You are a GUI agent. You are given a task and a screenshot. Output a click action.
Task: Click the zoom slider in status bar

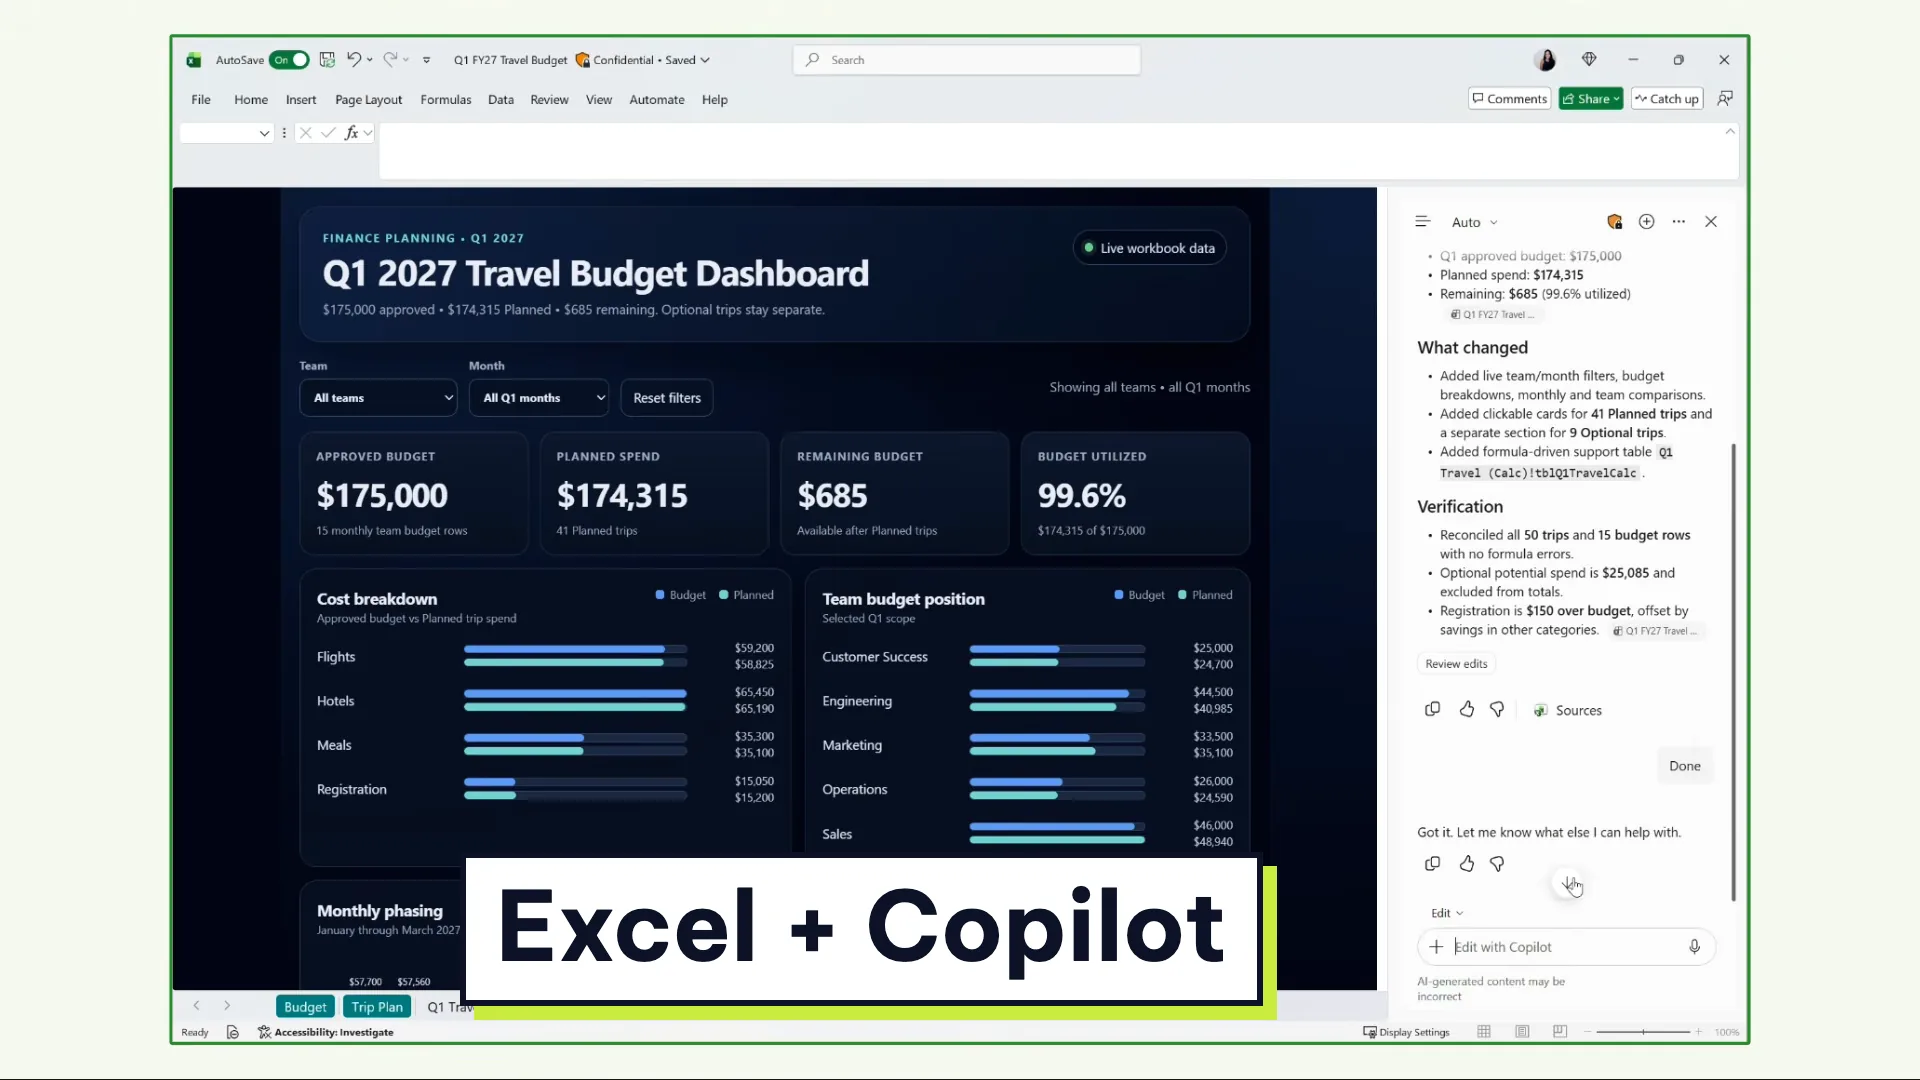coord(1643,1032)
